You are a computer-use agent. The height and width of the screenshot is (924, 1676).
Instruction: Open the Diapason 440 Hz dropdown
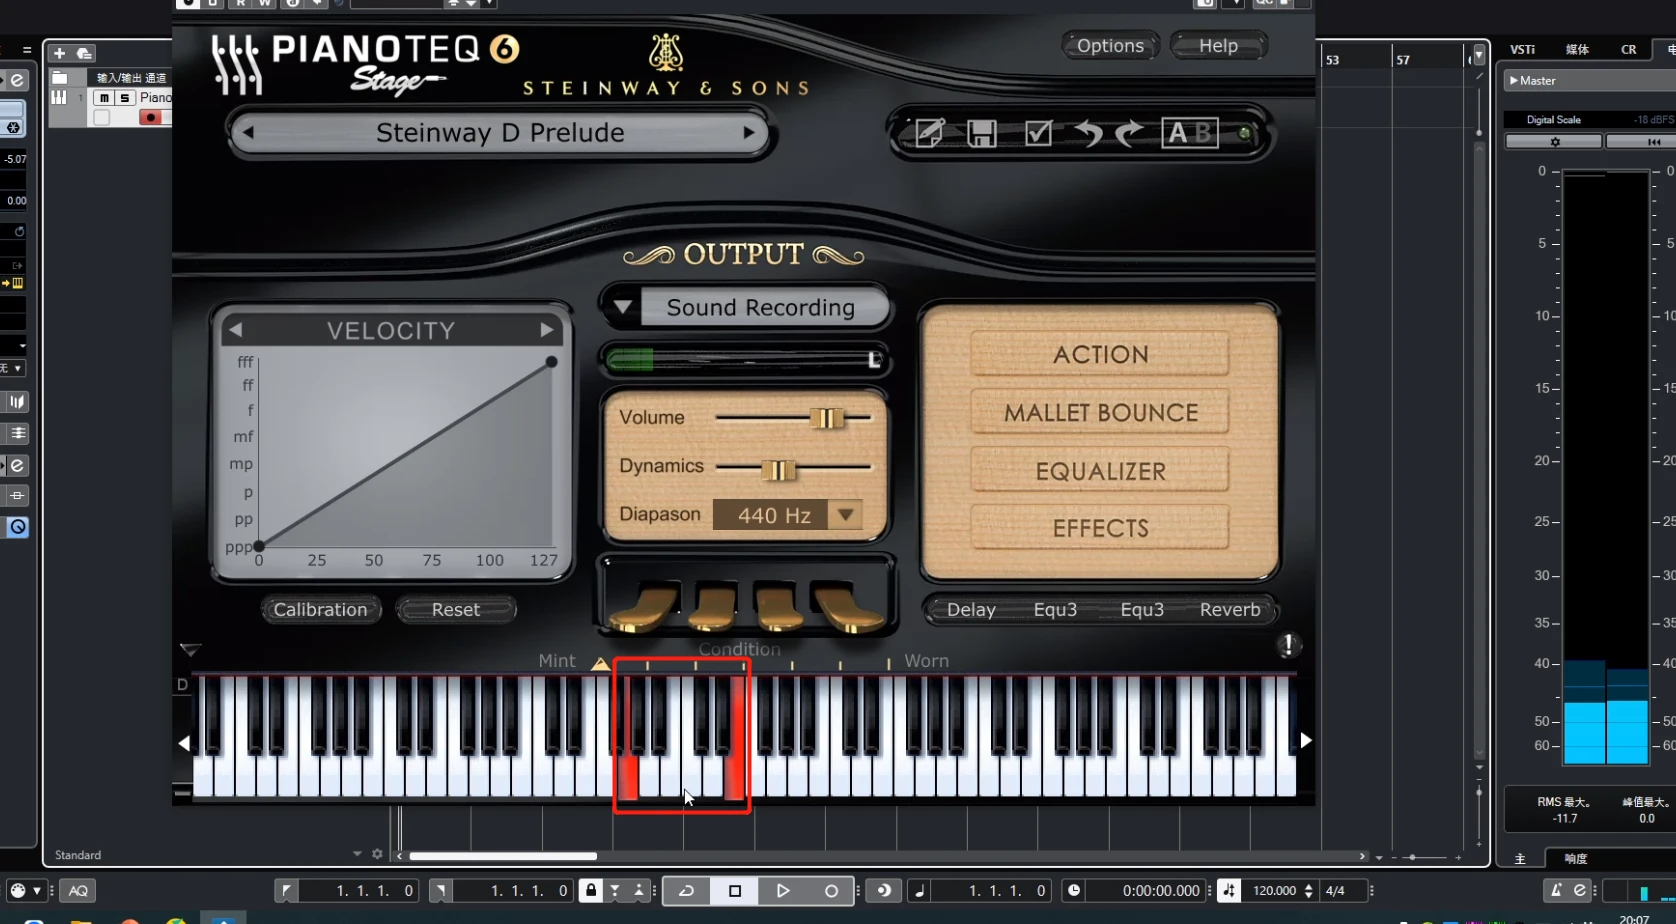(x=845, y=515)
